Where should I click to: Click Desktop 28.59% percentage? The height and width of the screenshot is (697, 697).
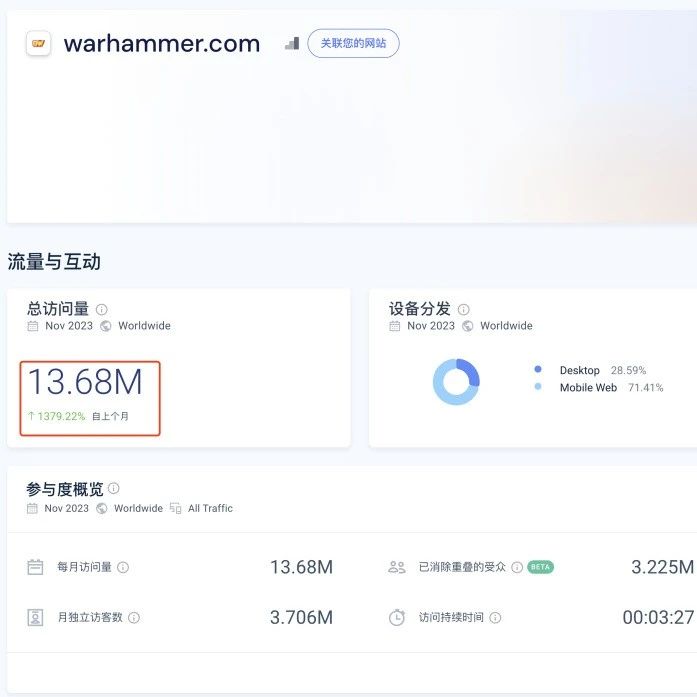pyautogui.click(x=628, y=370)
